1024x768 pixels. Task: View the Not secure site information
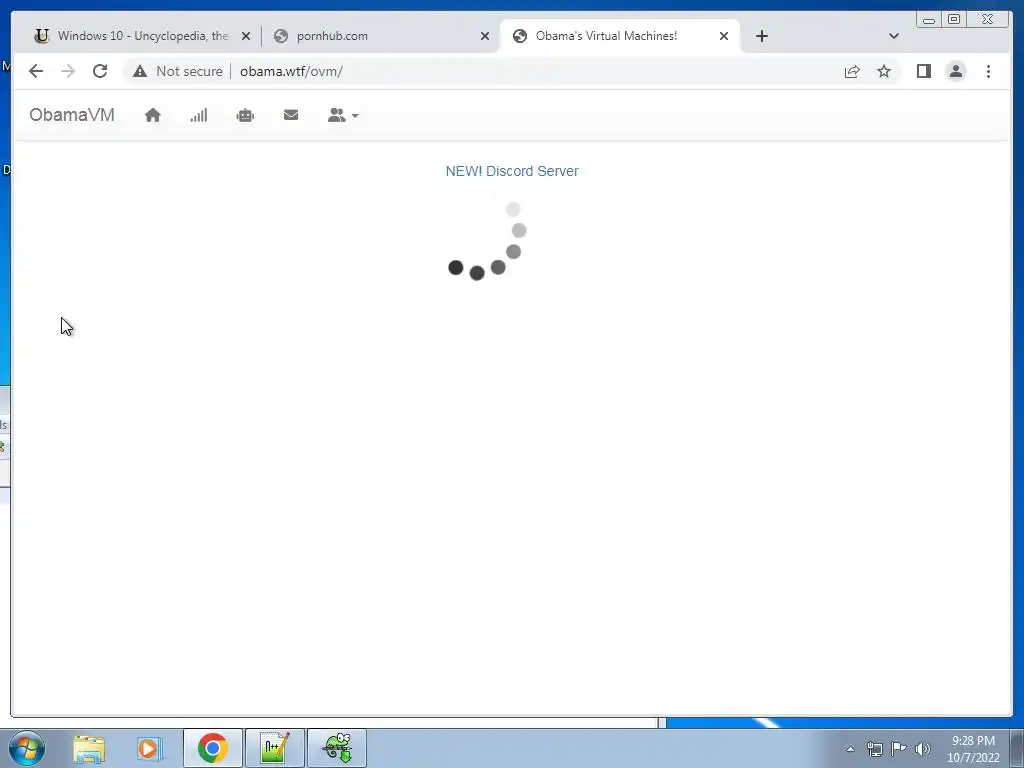(178, 71)
